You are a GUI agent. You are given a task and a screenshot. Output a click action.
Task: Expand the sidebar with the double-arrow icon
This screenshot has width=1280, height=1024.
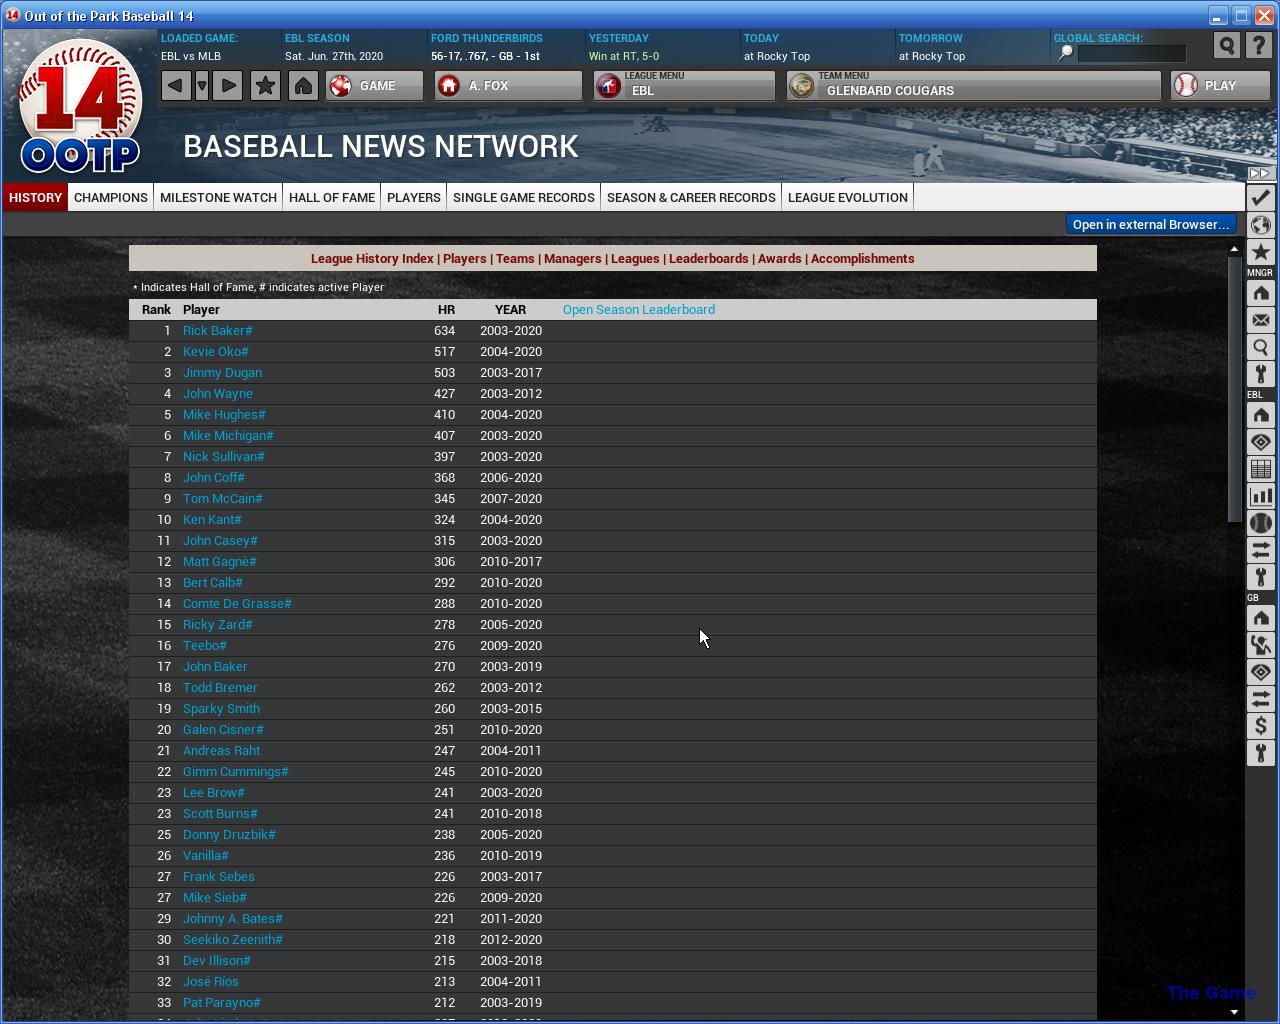click(1259, 173)
